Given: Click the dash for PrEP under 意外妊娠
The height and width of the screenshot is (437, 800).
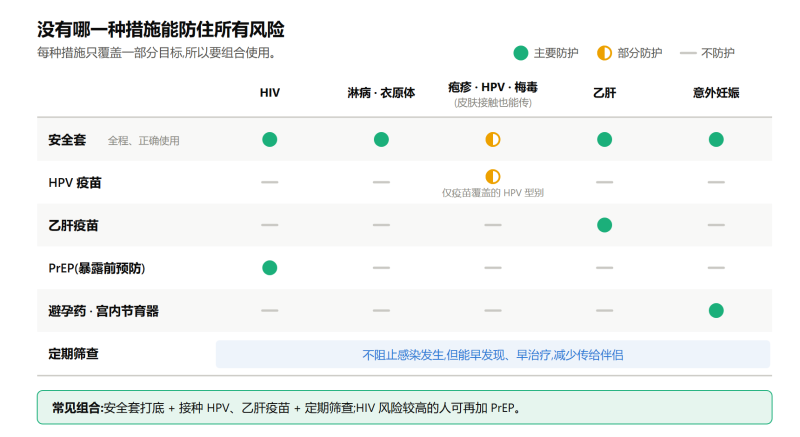Looking at the screenshot, I should click(716, 268).
